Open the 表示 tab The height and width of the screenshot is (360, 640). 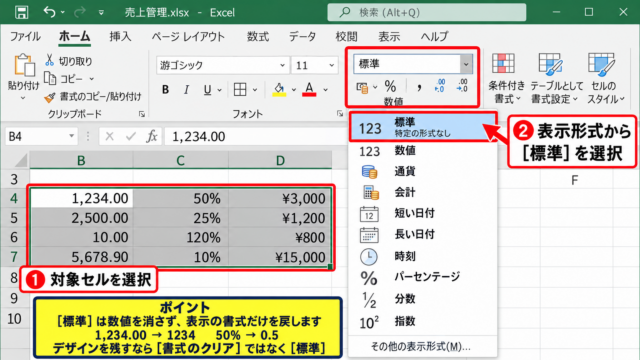[x=389, y=36]
